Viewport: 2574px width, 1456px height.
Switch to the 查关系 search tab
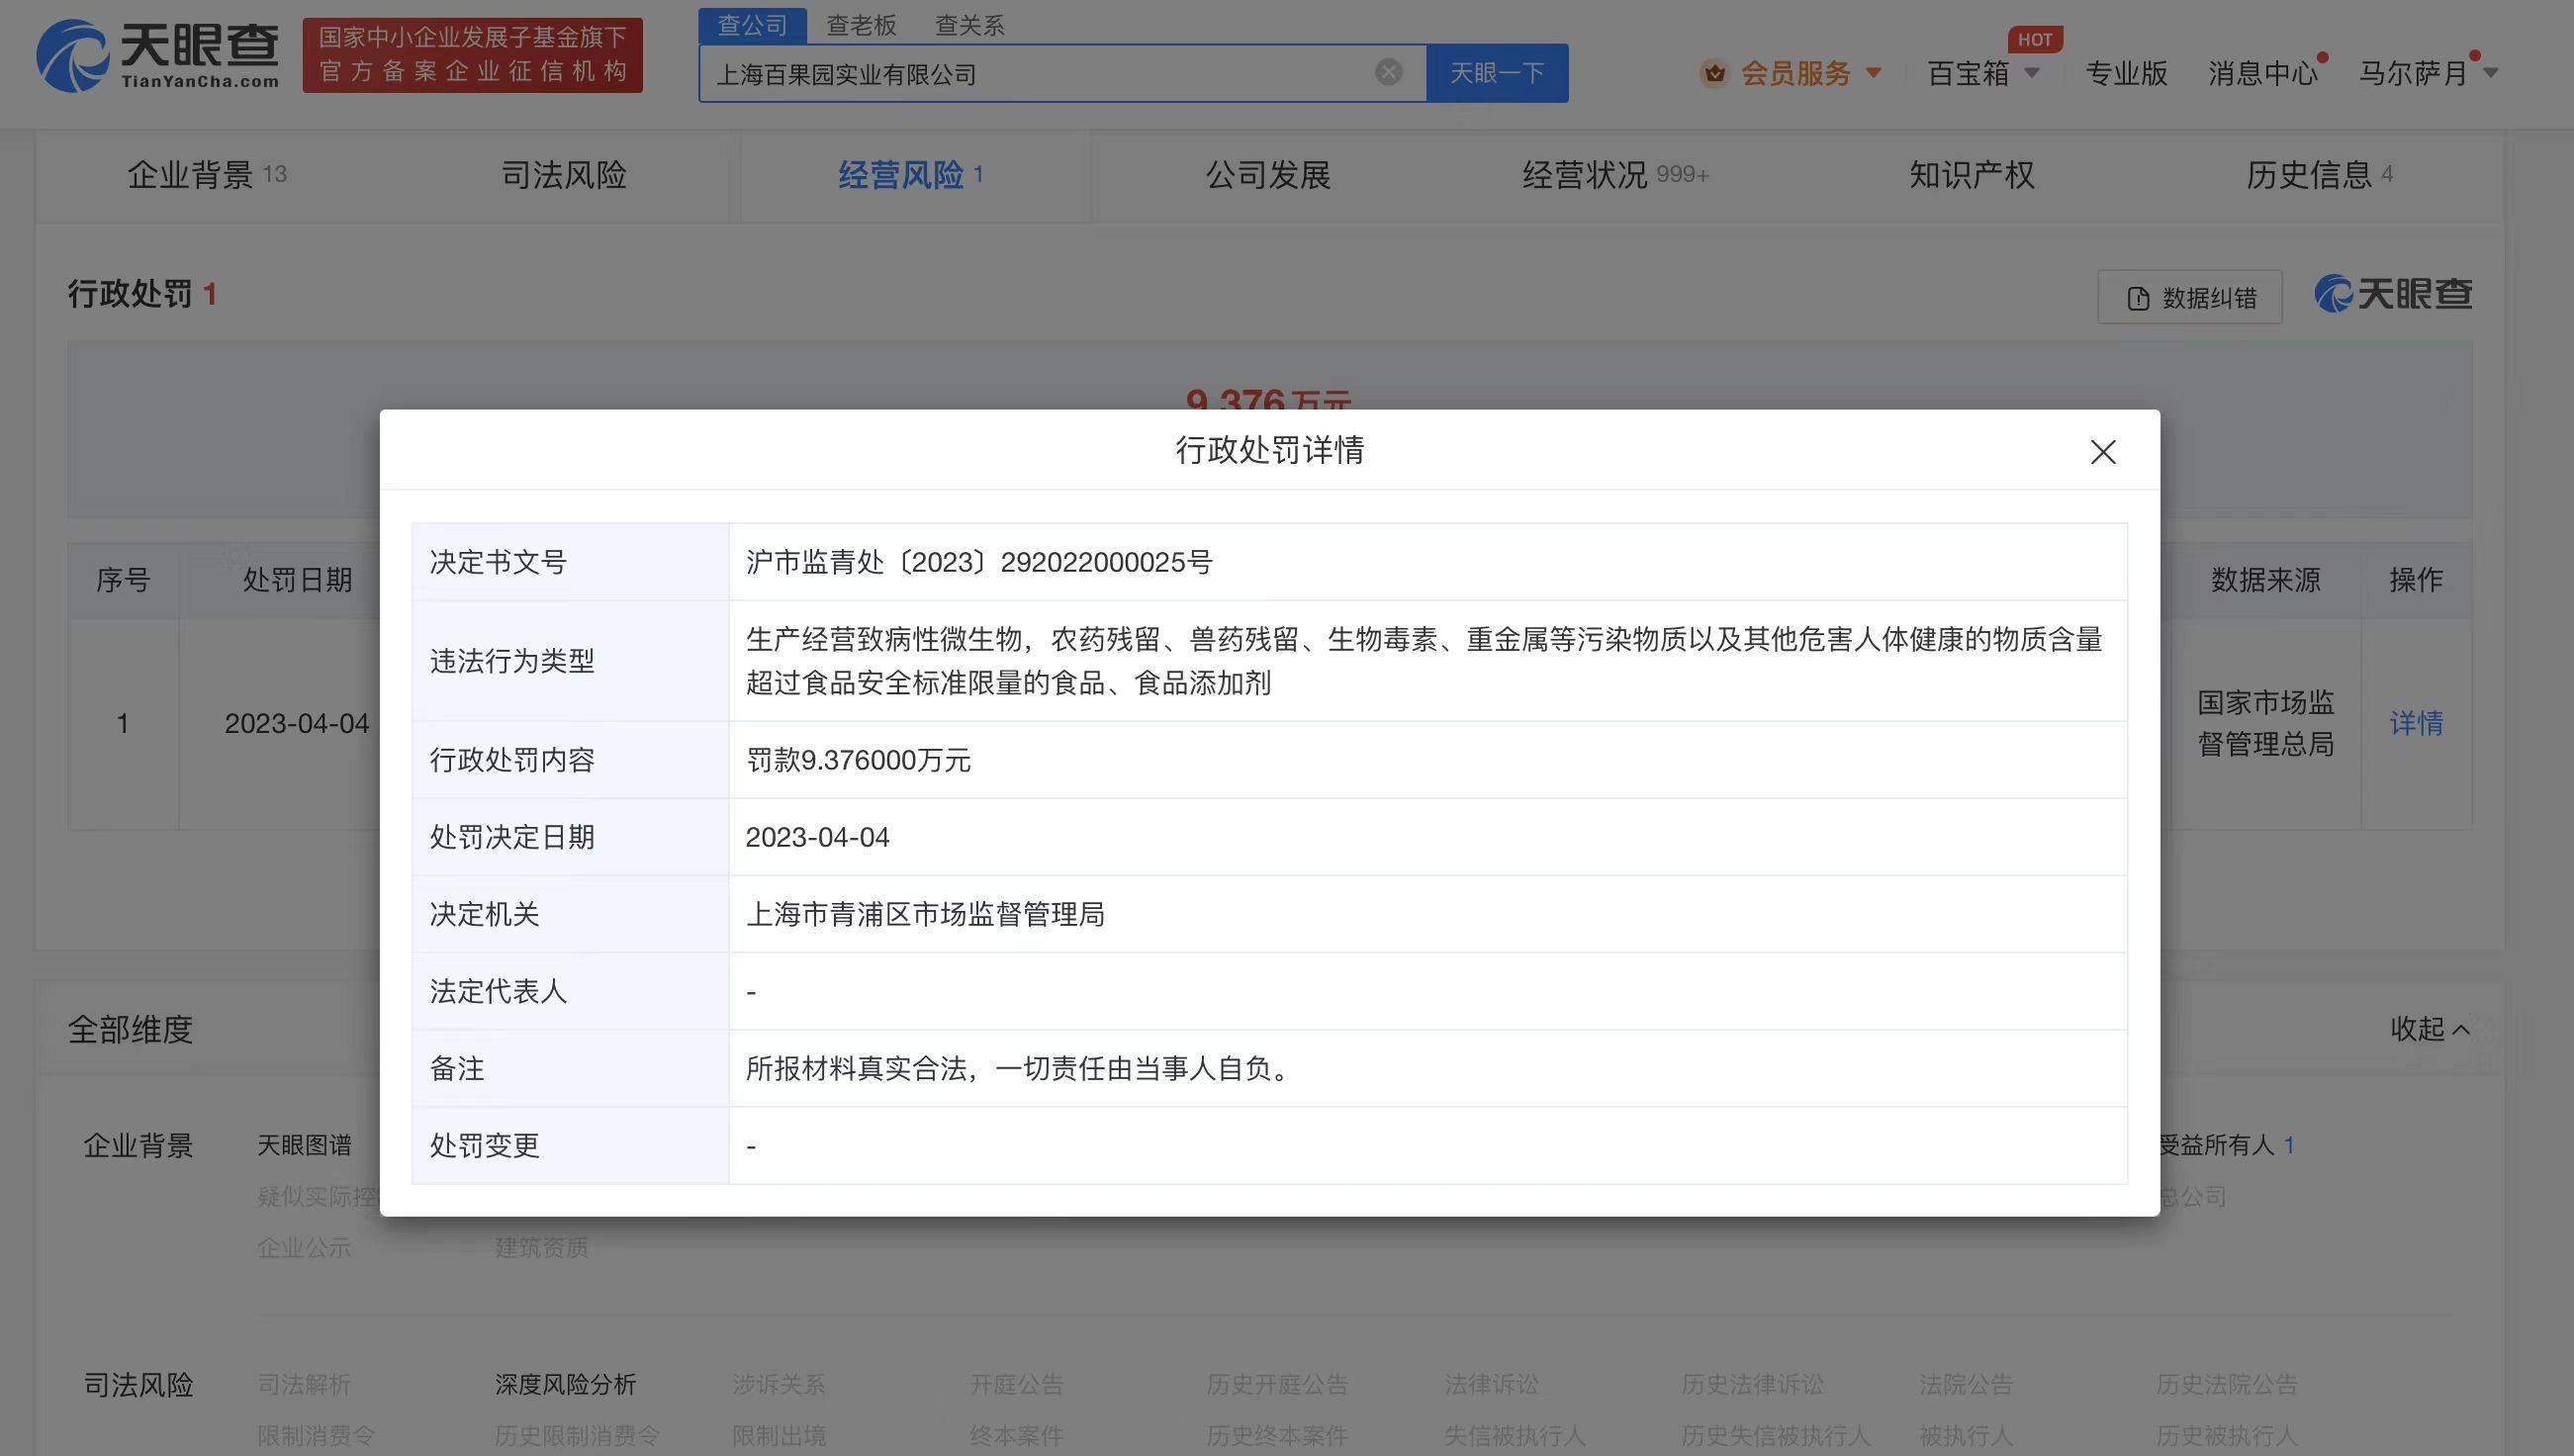(969, 25)
